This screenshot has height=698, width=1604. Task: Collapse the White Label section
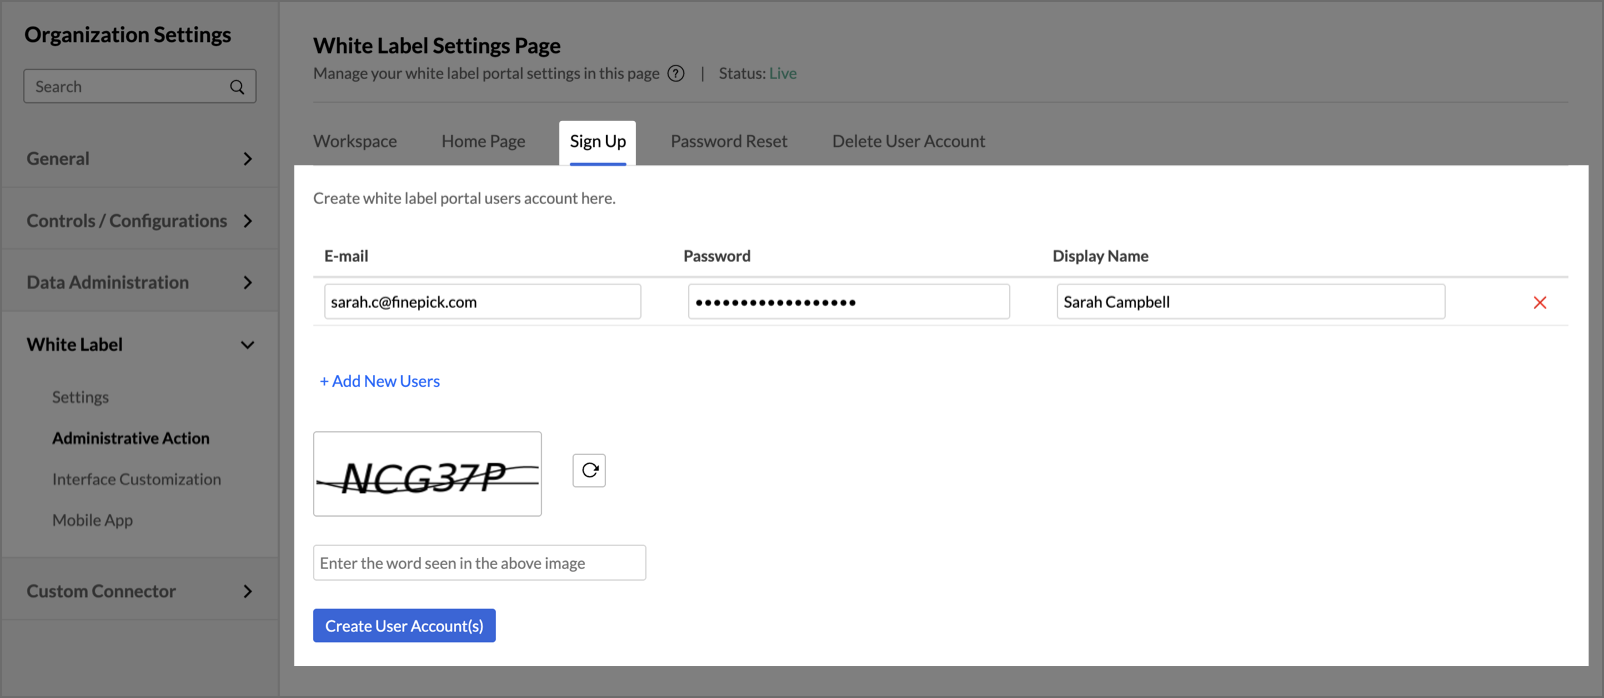click(140, 344)
